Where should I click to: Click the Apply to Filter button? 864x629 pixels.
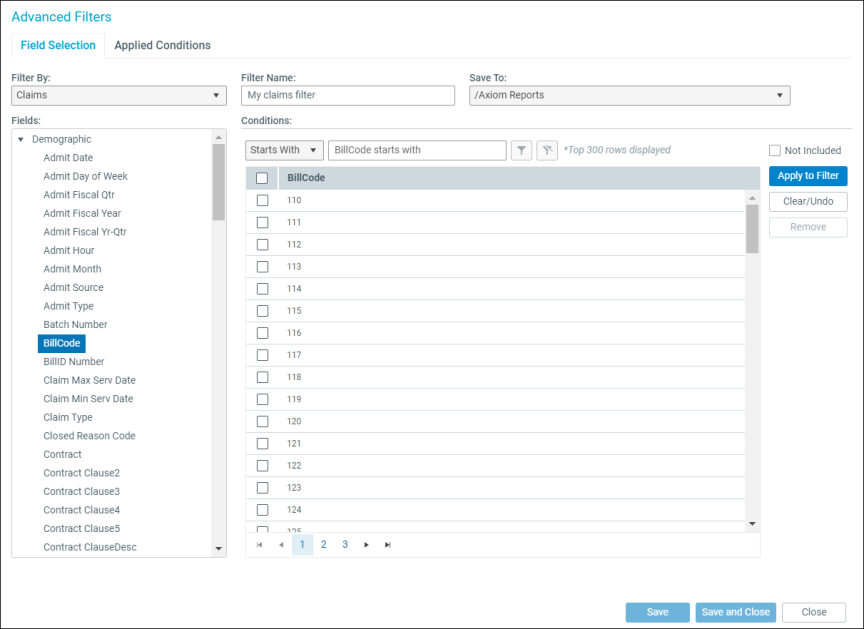tap(808, 176)
